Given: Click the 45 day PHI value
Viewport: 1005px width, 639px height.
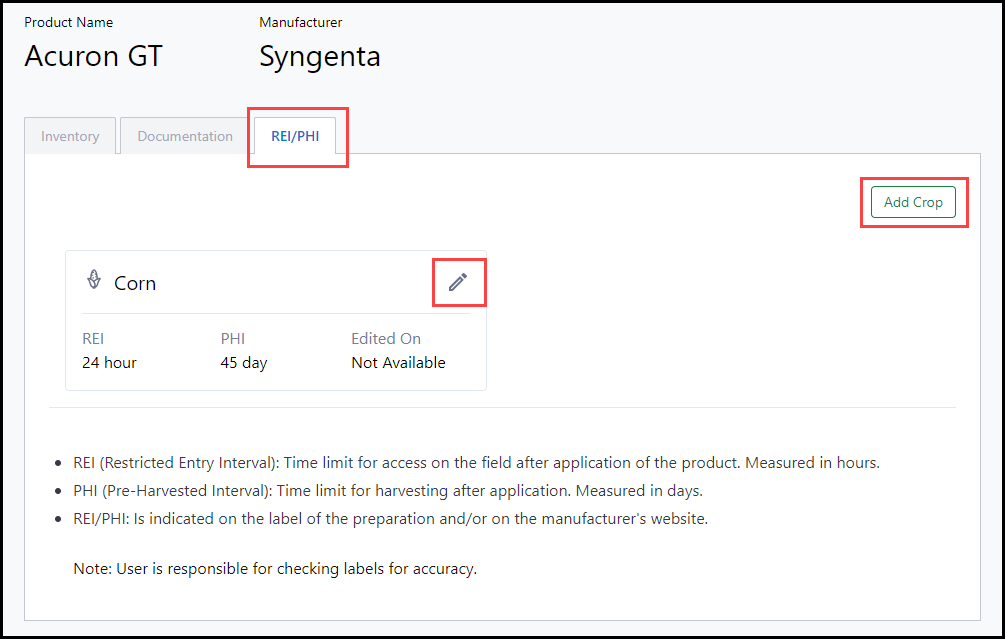Looking at the screenshot, I should tap(244, 362).
